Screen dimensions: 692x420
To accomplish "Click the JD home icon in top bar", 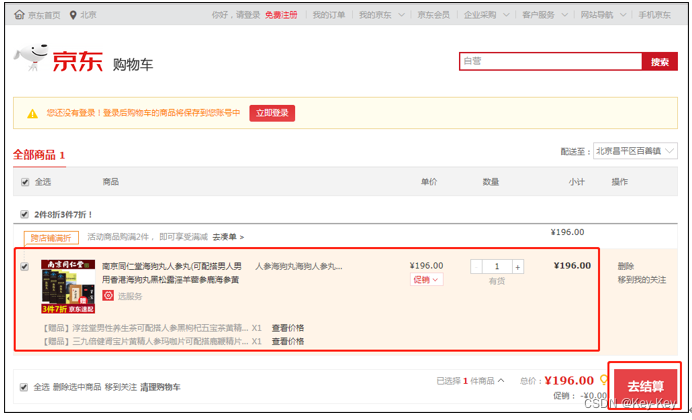I will [x=19, y=15].
